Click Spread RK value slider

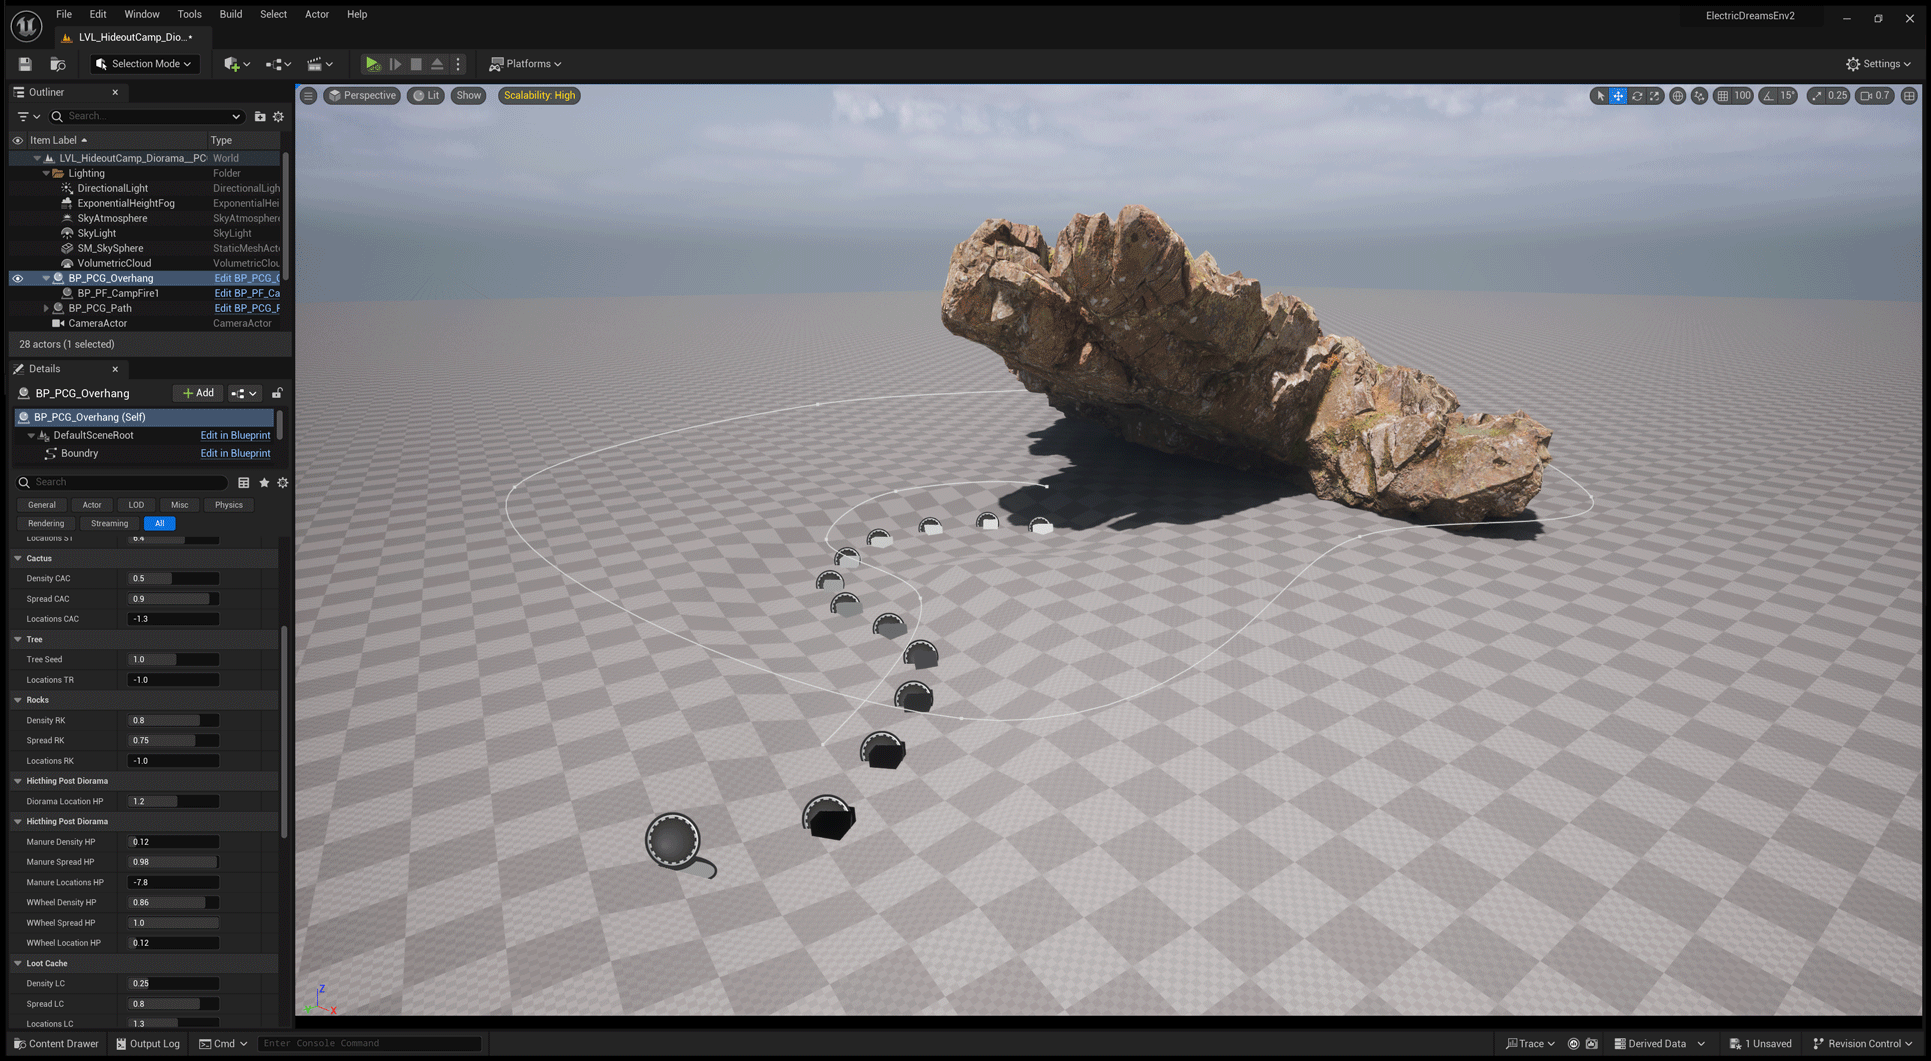pos(174,740)
